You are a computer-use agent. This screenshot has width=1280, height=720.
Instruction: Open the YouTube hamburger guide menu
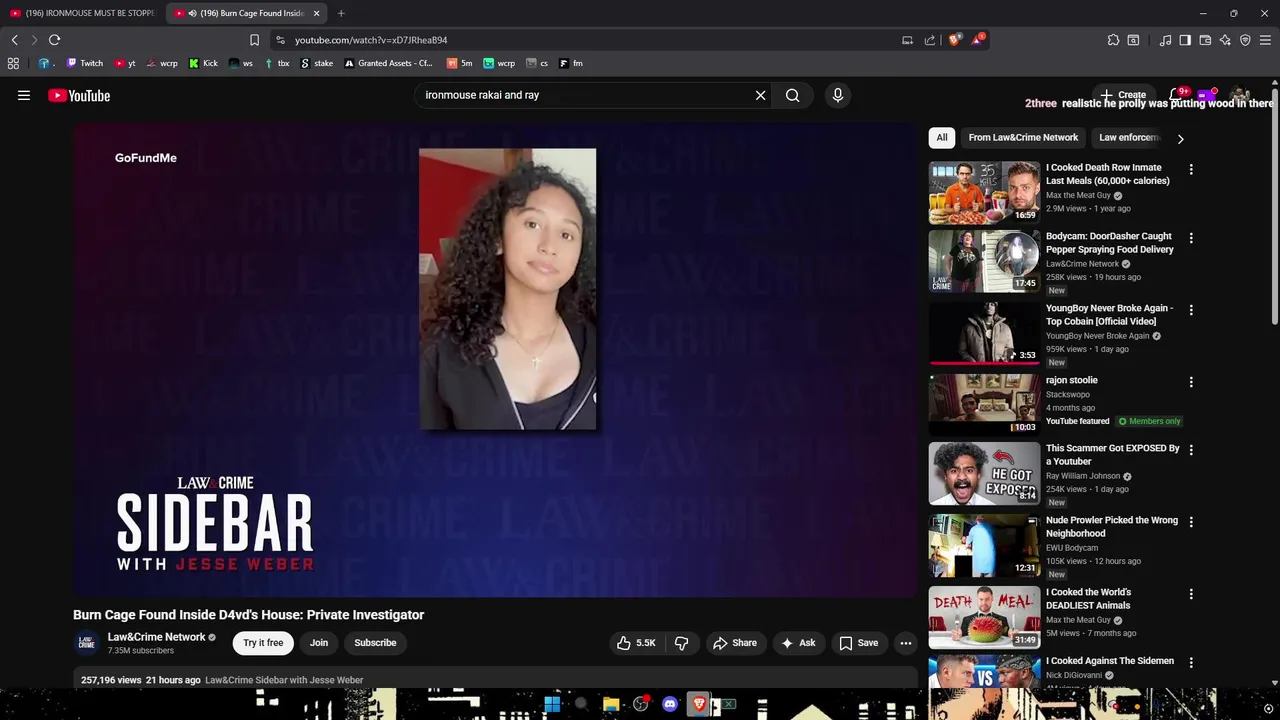[x=24, y=95]
